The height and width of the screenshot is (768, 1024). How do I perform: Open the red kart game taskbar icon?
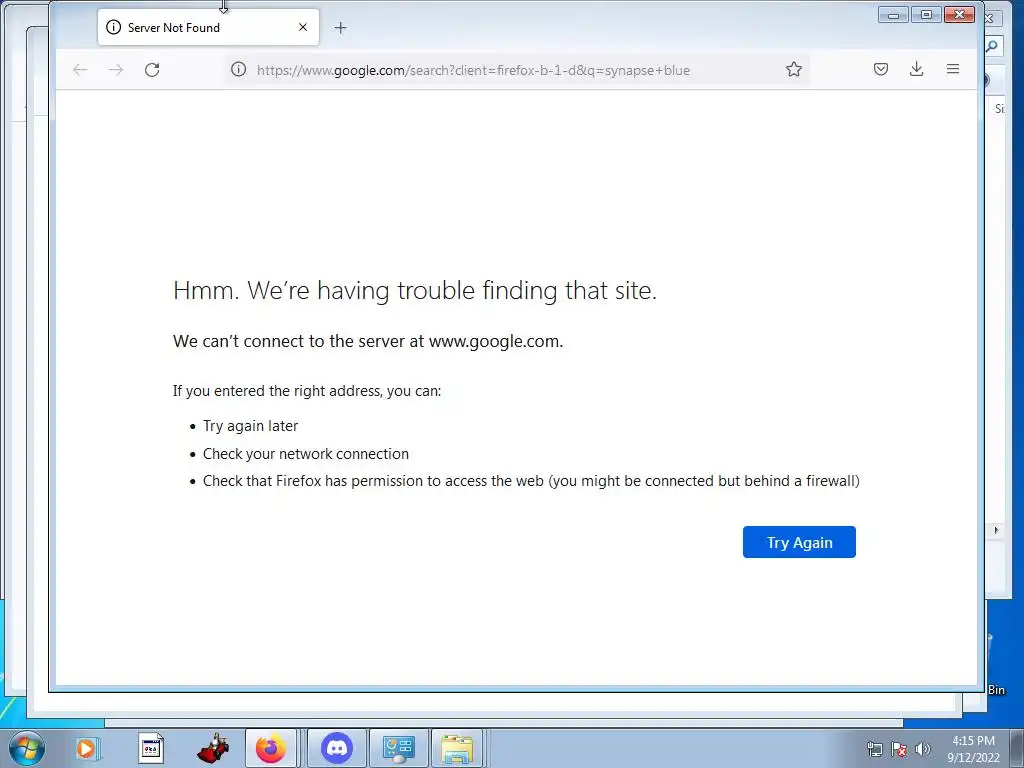[213, 748]
